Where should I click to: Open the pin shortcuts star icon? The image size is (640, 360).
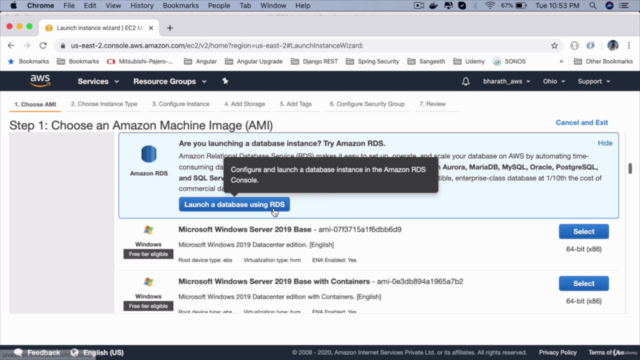coord(225,81)
